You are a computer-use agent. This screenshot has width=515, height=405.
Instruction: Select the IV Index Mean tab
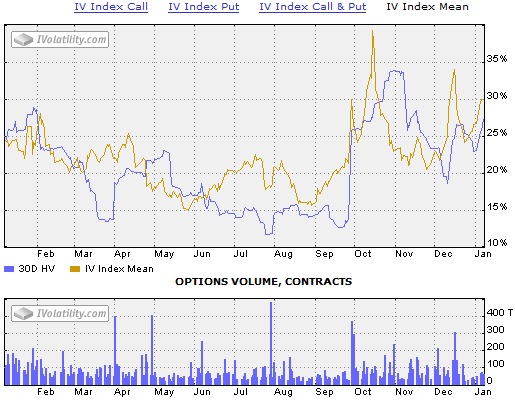coord(427,7)
